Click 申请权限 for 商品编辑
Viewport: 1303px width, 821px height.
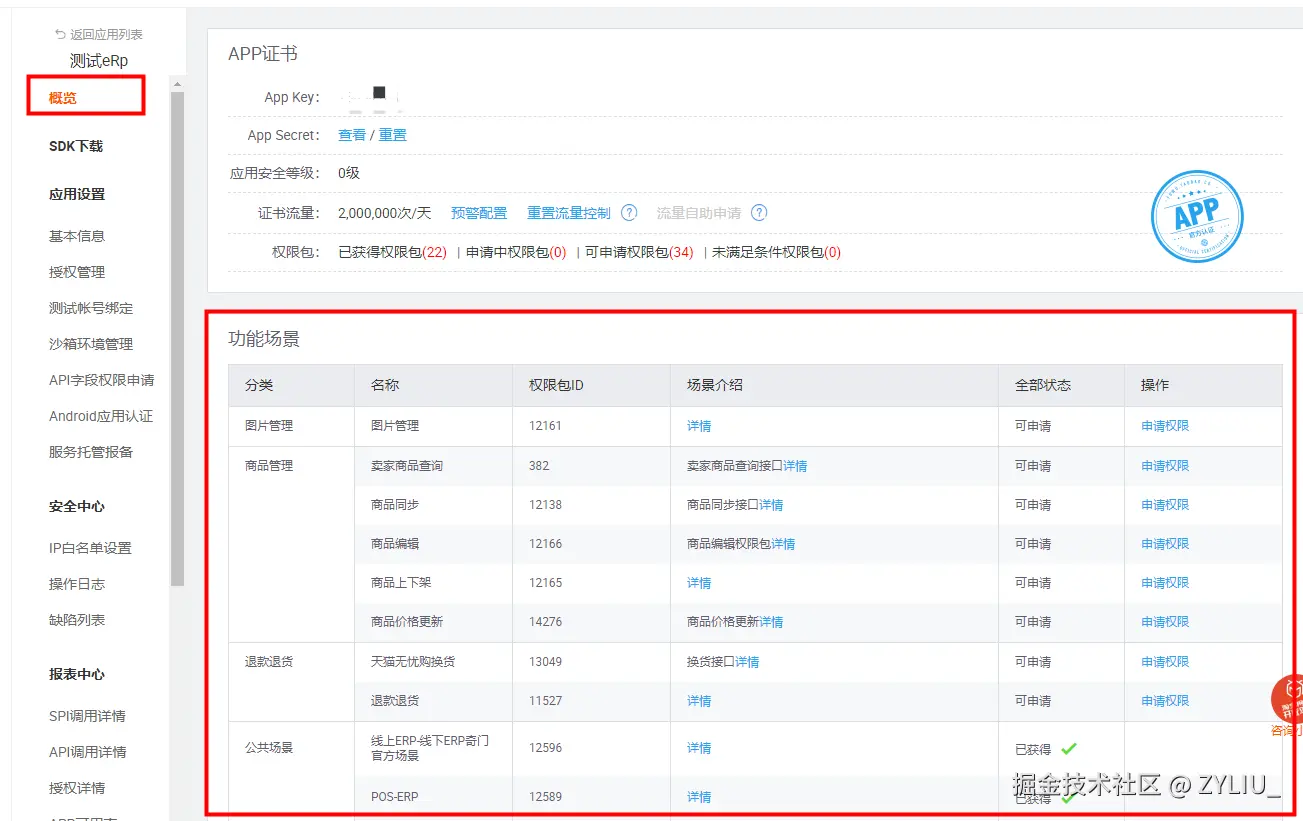point(1165,544)
